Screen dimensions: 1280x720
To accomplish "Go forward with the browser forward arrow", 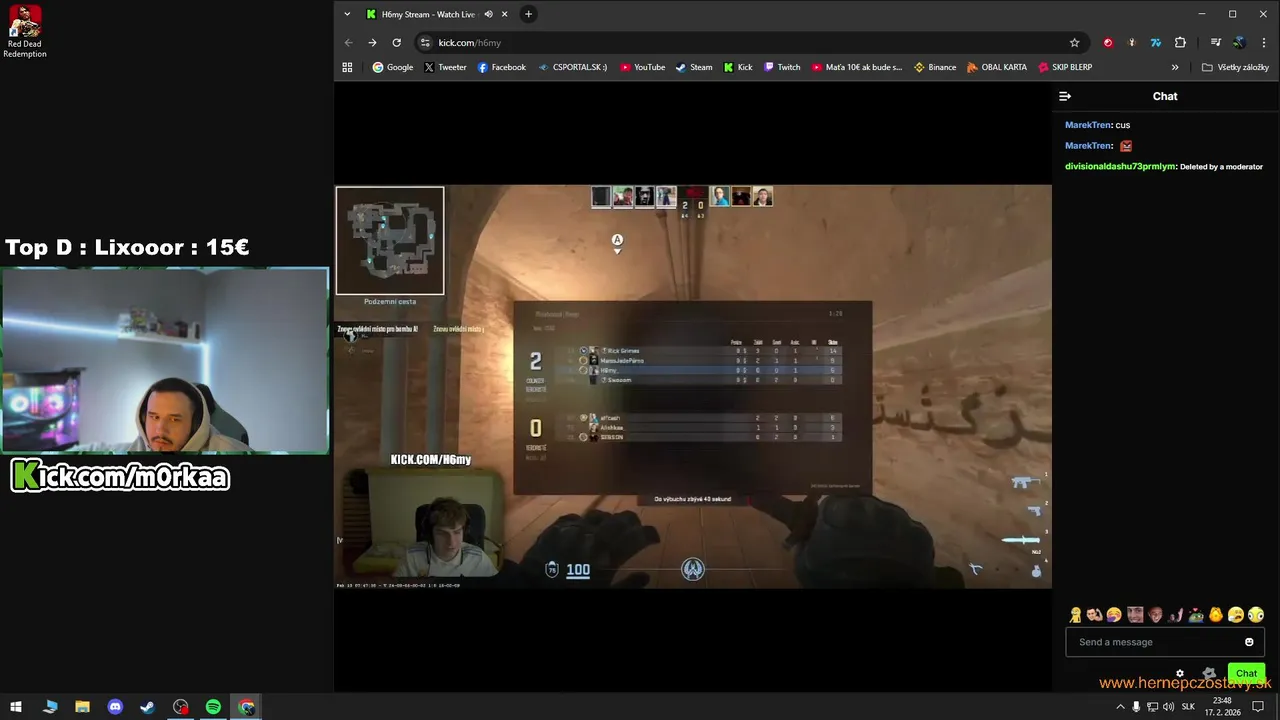I will tap(372, 43).
